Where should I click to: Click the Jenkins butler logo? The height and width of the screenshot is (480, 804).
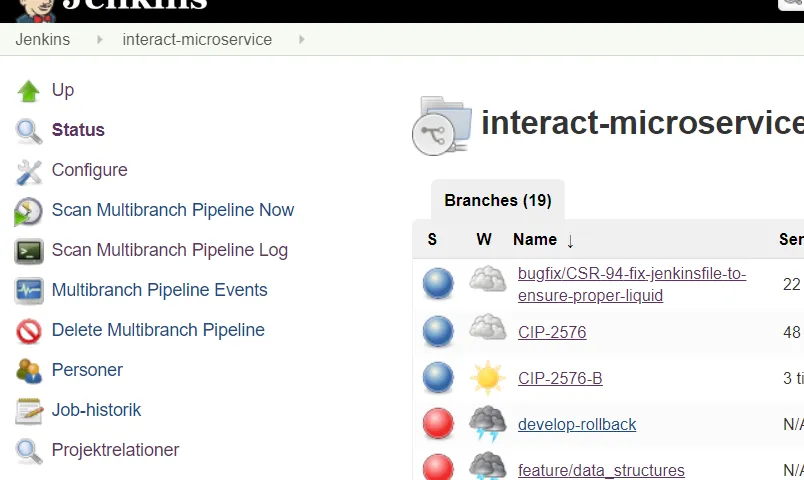[35, 11]
